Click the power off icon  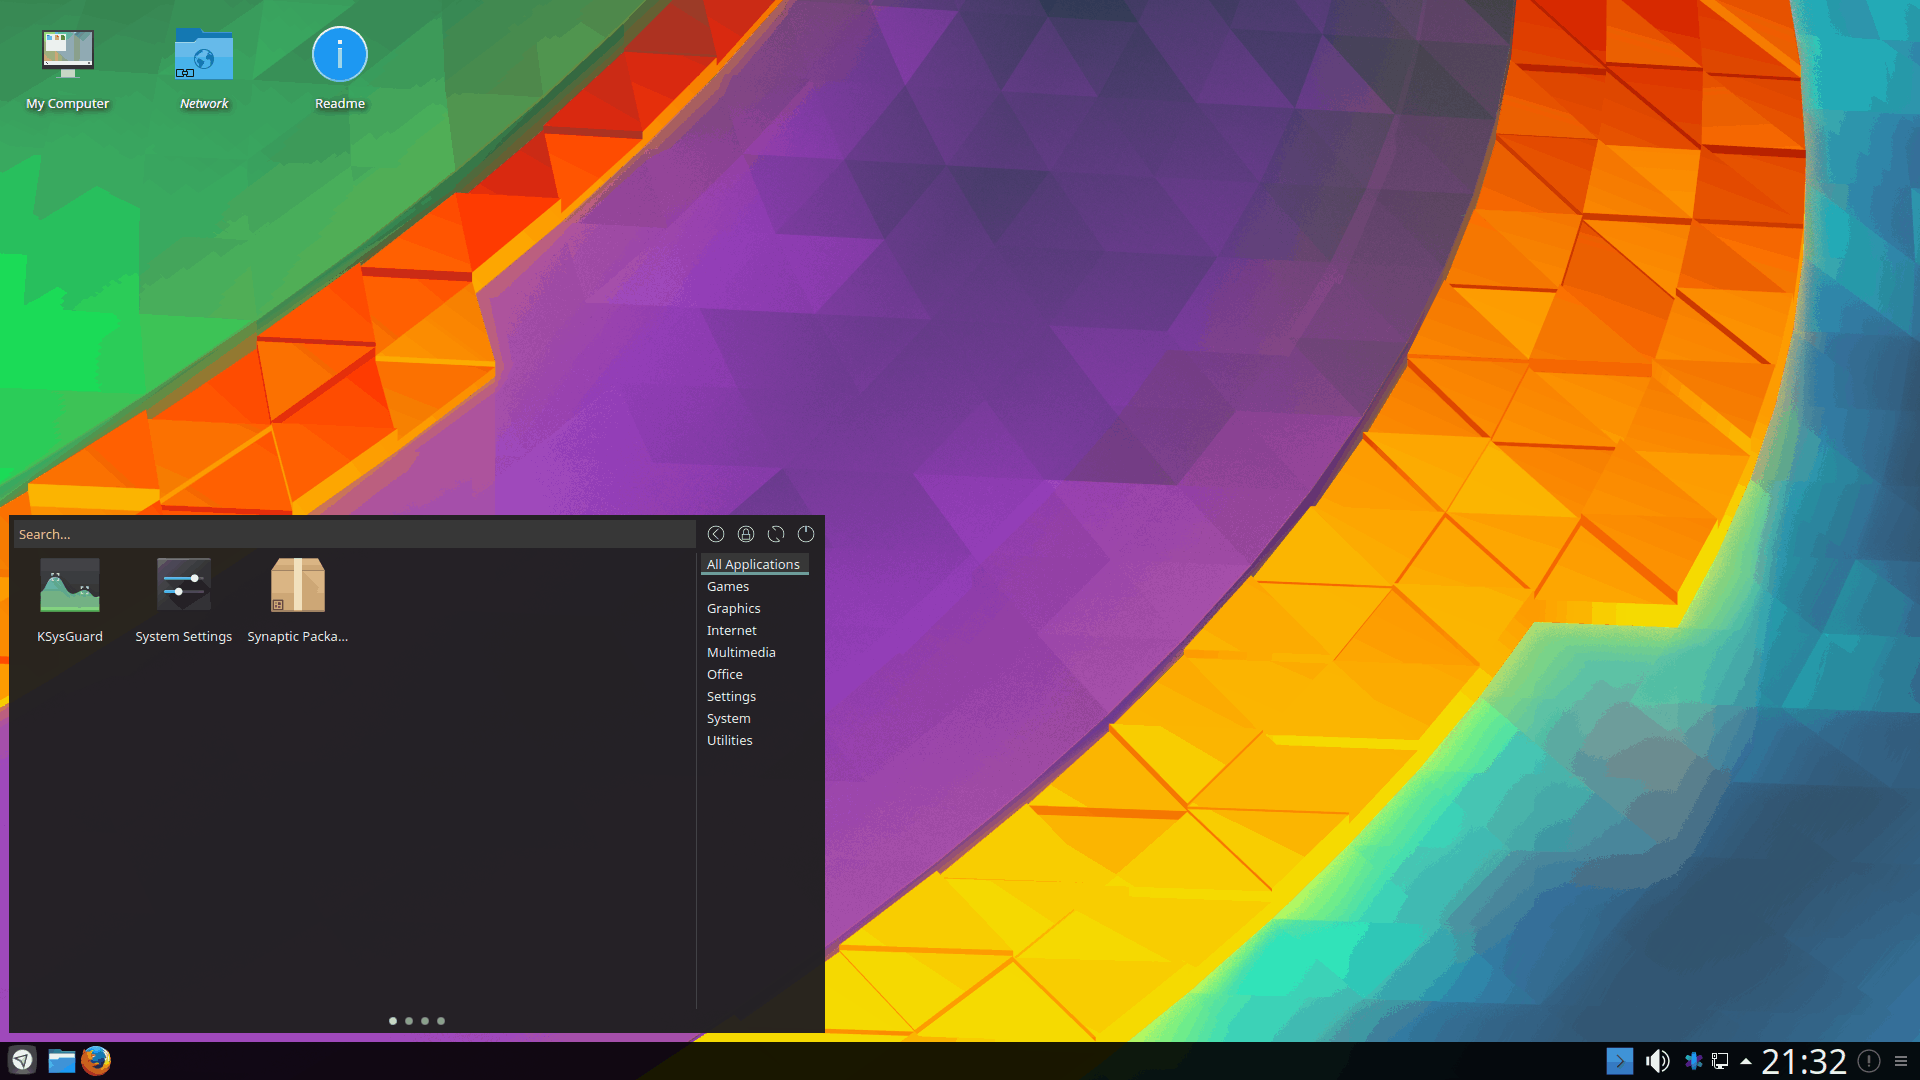(x=806, y=534)
